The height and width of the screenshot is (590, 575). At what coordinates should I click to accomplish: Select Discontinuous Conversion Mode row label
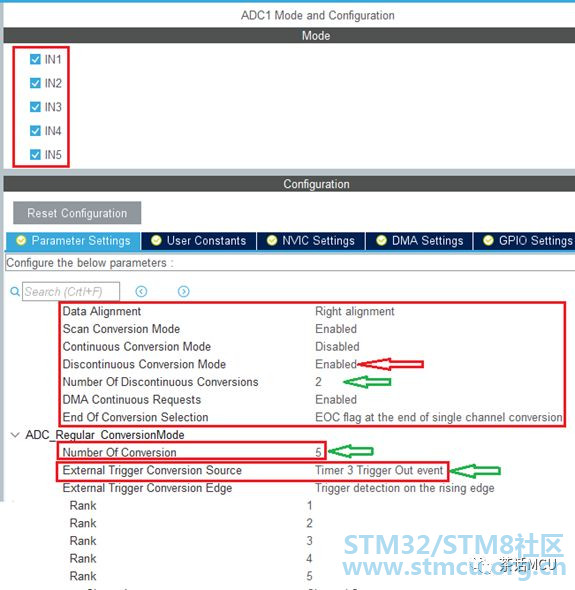[x=144, y=364]
